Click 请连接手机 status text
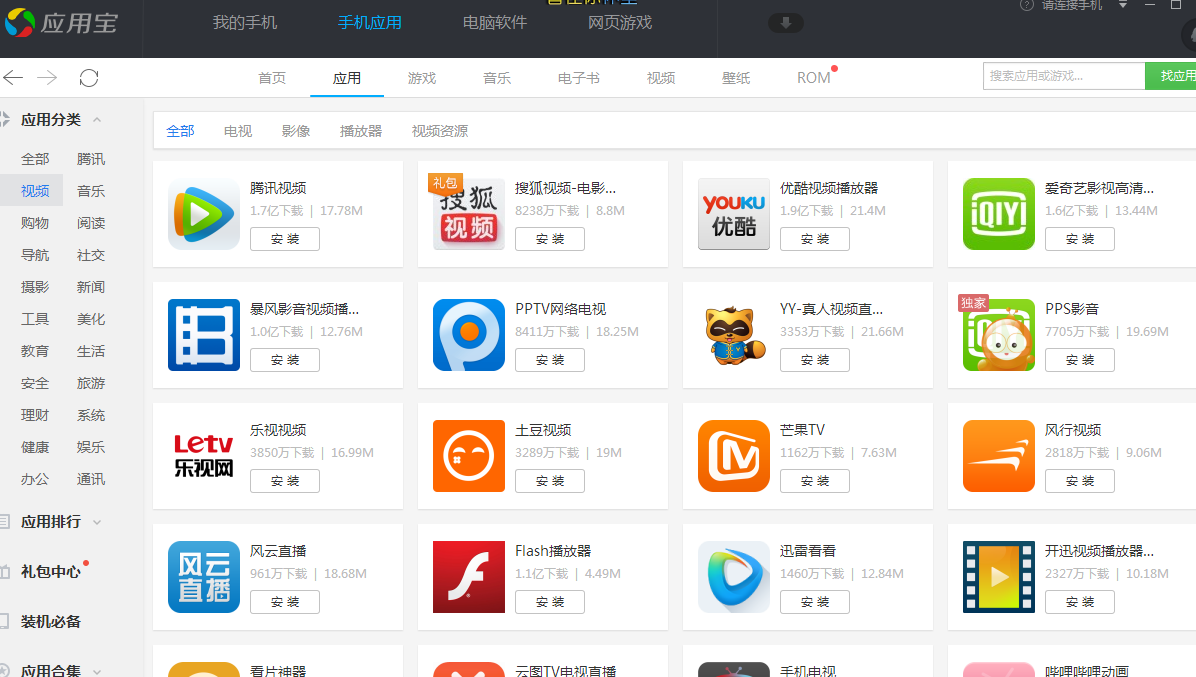The width and height of the screenshot is (1196, 677). pyautogui.click(x=1072, y=5)
